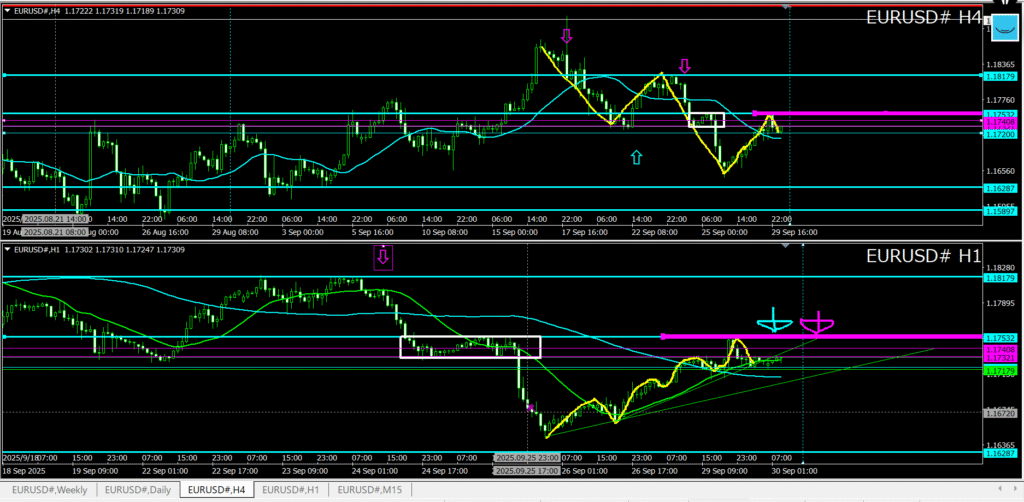Click chart shift triangle atop H4 chart
Image resolution: width=1024 pixels, height=502 pixels.
(x=788, y=8)
